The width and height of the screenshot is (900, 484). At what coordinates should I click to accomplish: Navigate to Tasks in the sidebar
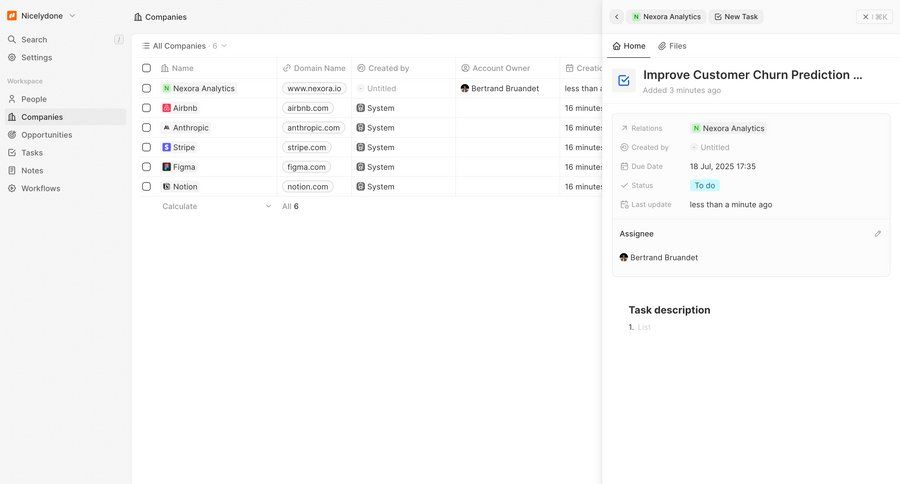click(32, 153)
